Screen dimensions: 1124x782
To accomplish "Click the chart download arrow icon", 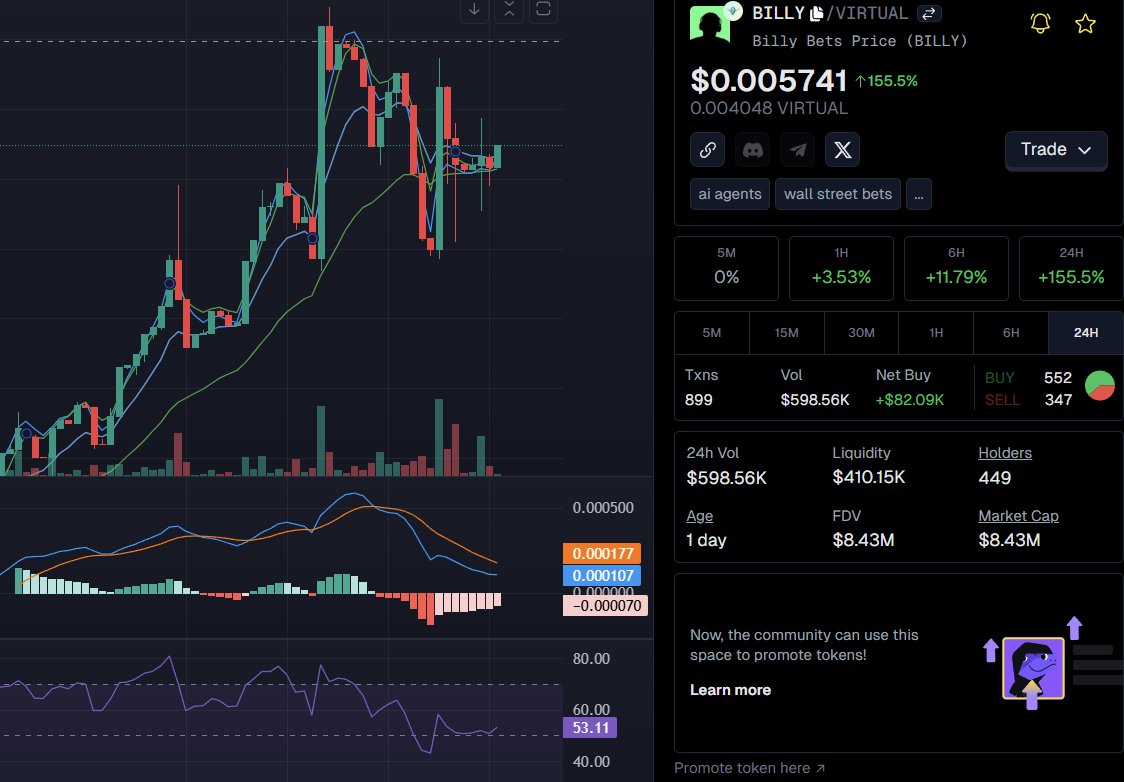I will [474, 10].
